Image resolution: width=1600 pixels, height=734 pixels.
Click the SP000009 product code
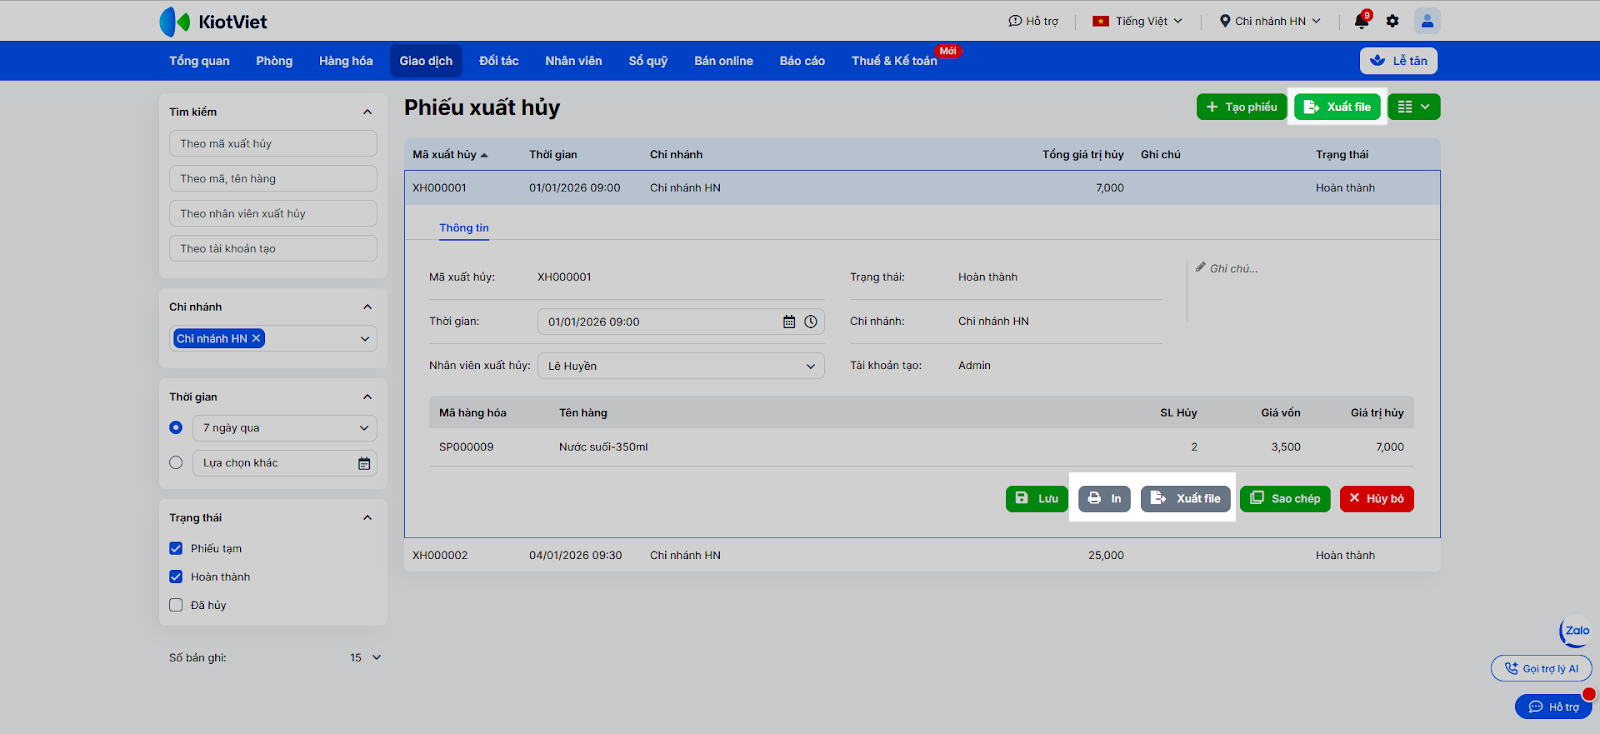(466, 447)
